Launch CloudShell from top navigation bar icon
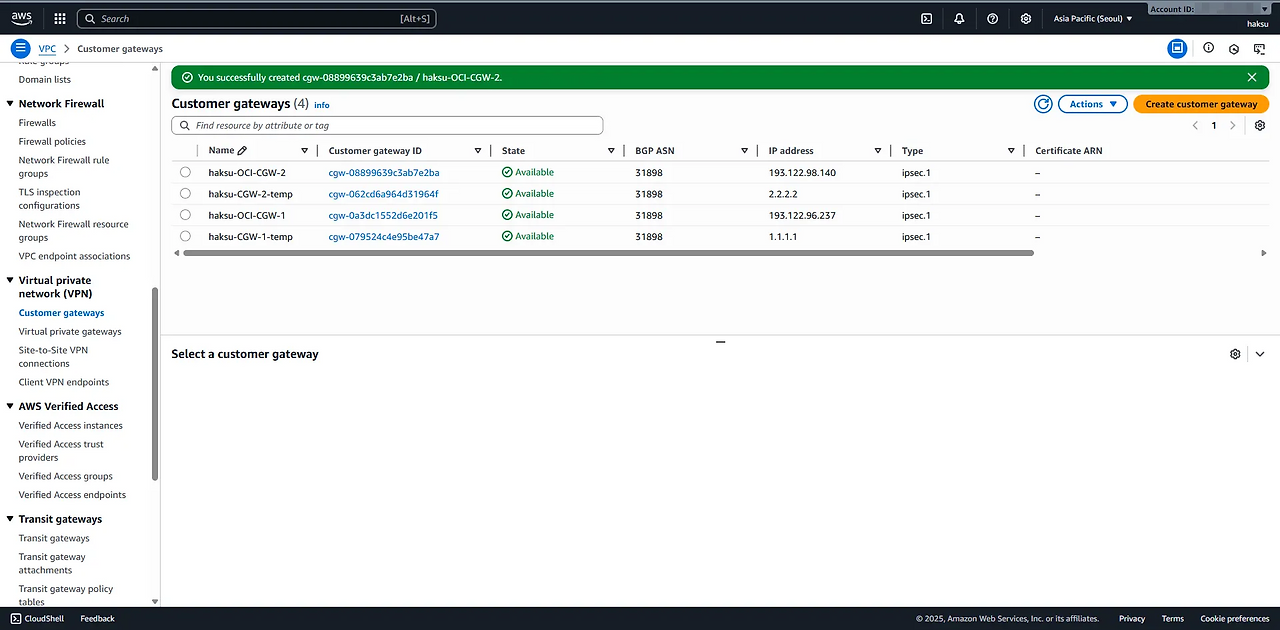This screenshot has height=630, width=1280. pyautogui.click(x=927, y=18)
